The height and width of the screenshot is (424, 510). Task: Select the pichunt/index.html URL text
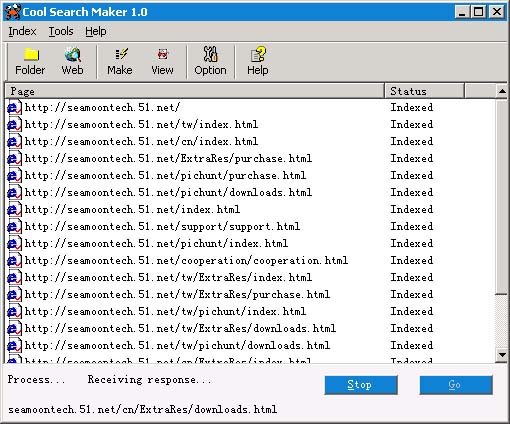[156, 243]
